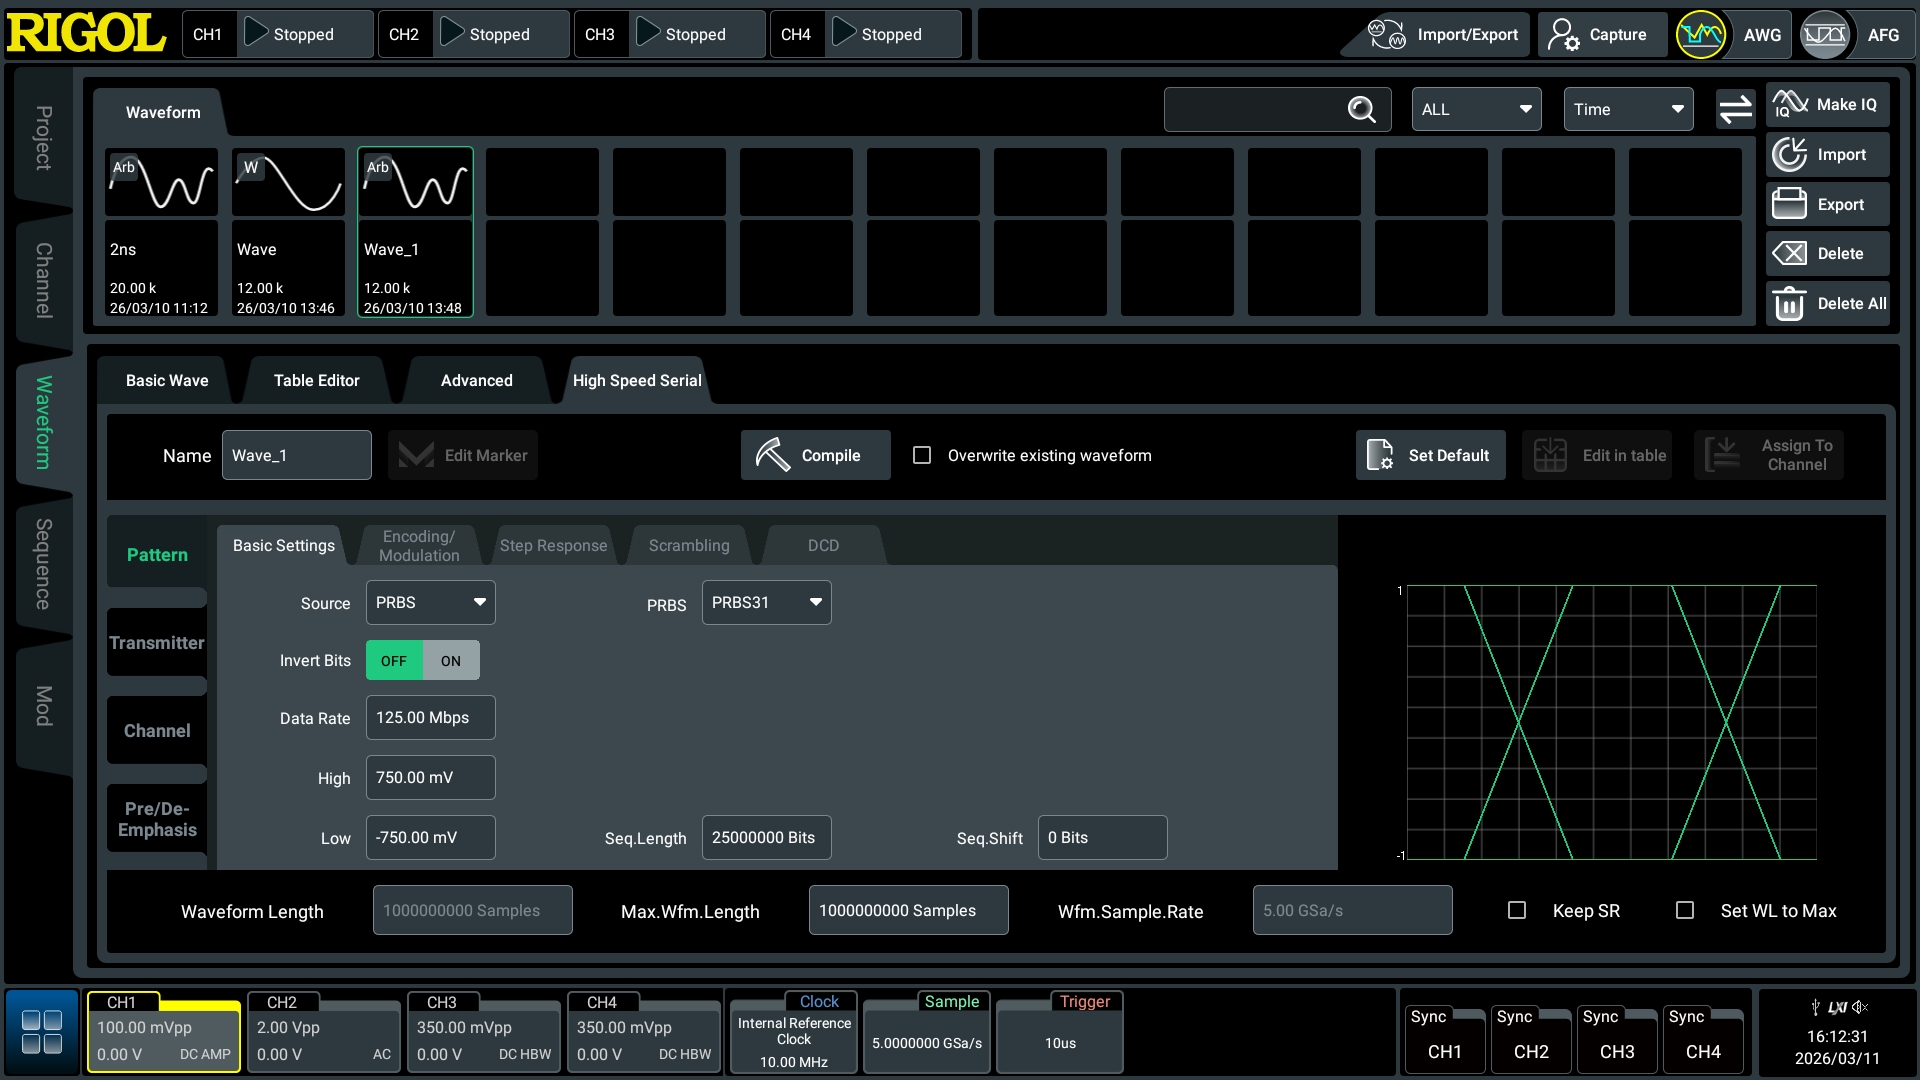The height and width of the screenshot is (1080, 1920).
Task: Click the Delete All trash icon
Action: click(x=1789, y=304)
